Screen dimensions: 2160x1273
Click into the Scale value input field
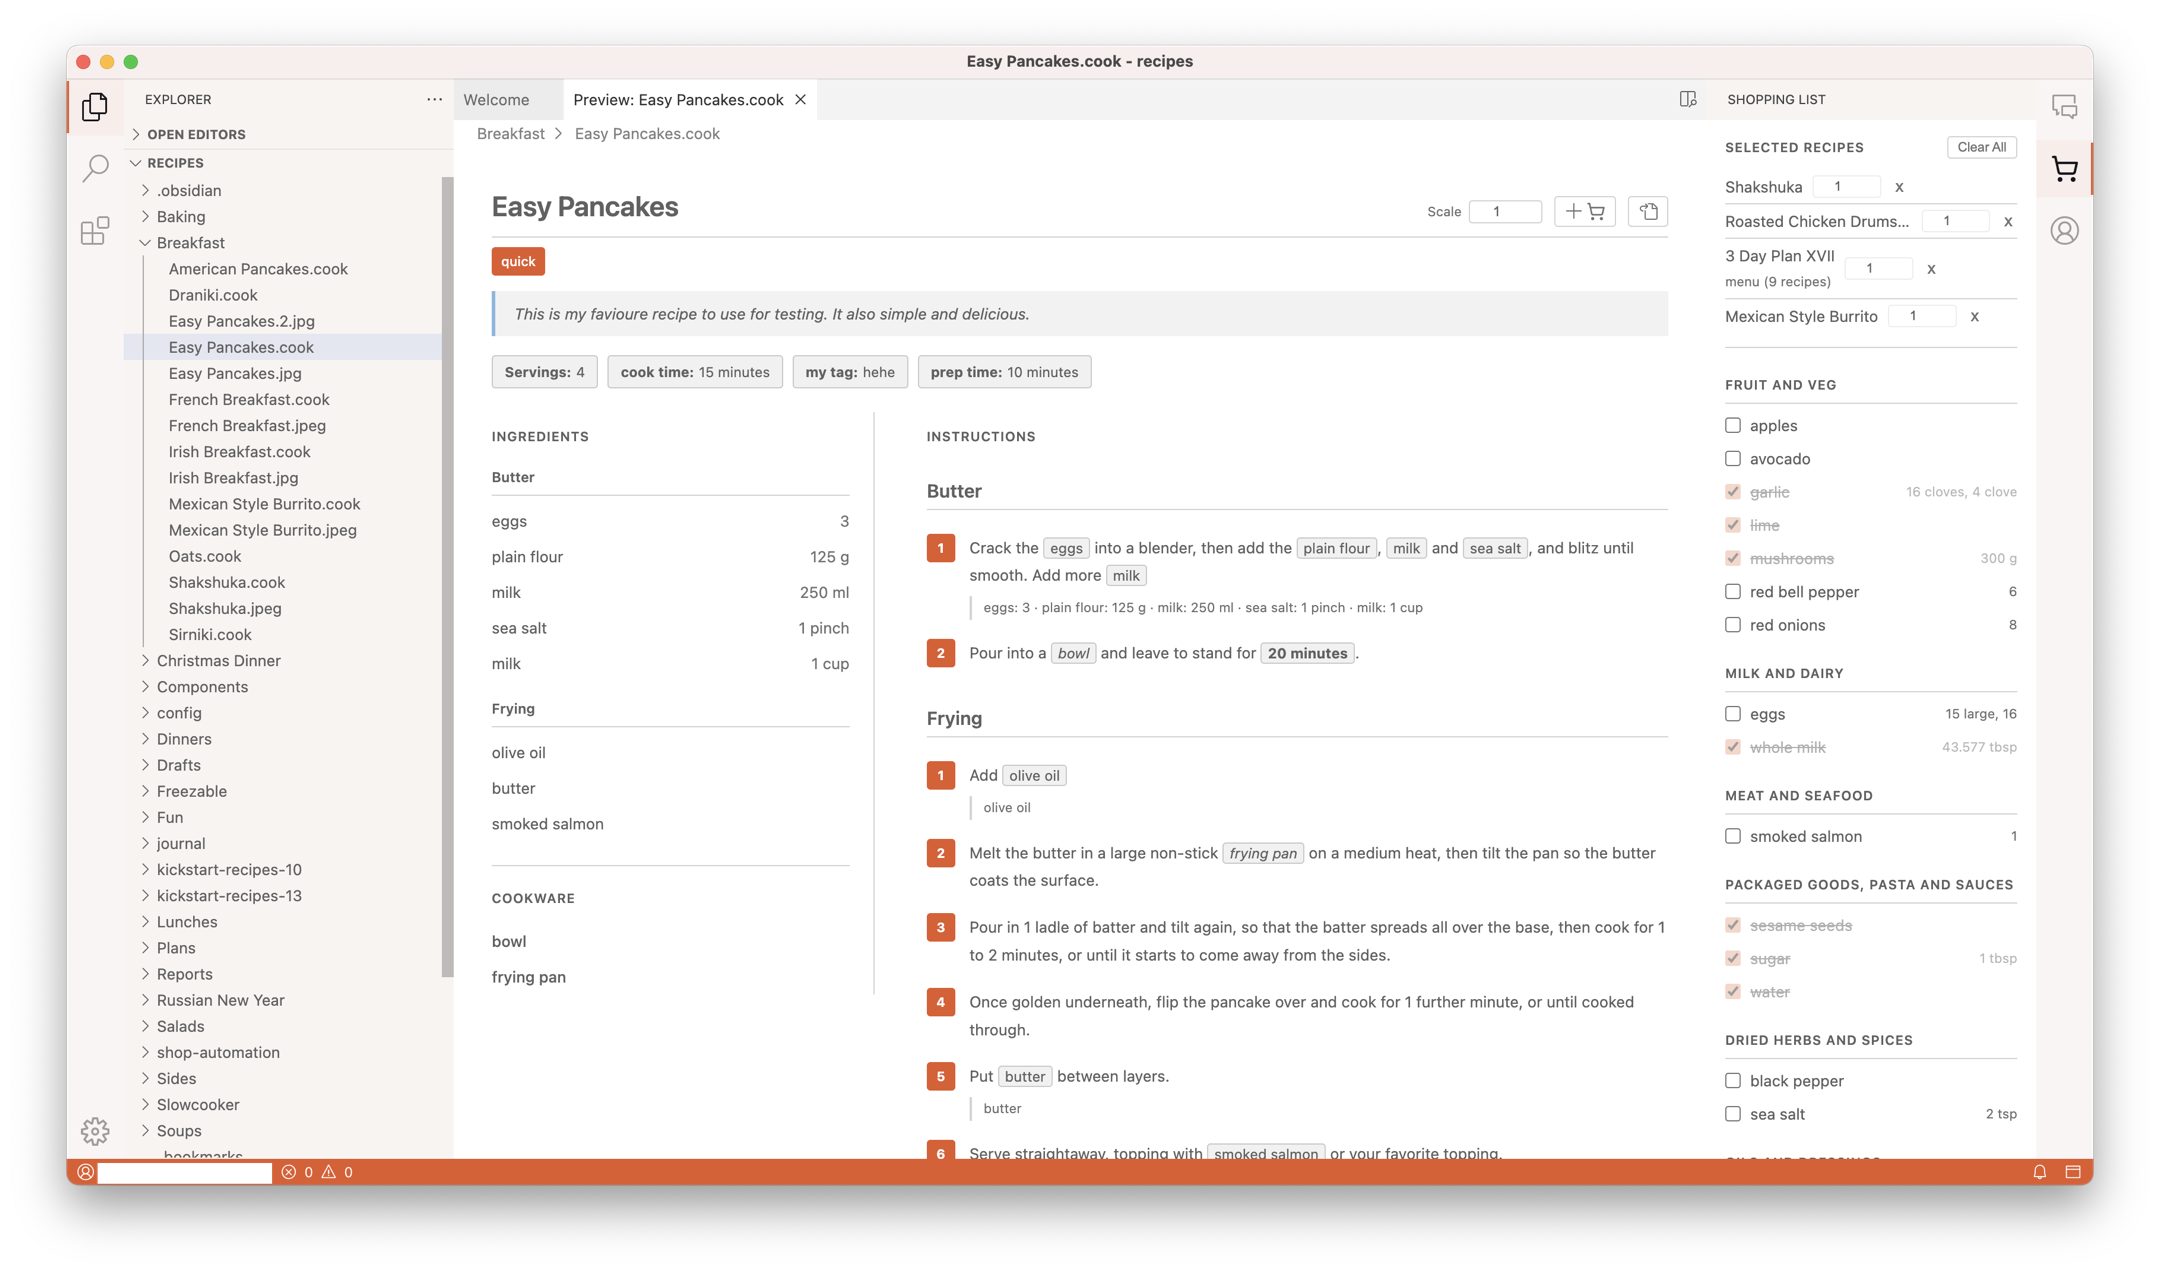click(1505, 211)
